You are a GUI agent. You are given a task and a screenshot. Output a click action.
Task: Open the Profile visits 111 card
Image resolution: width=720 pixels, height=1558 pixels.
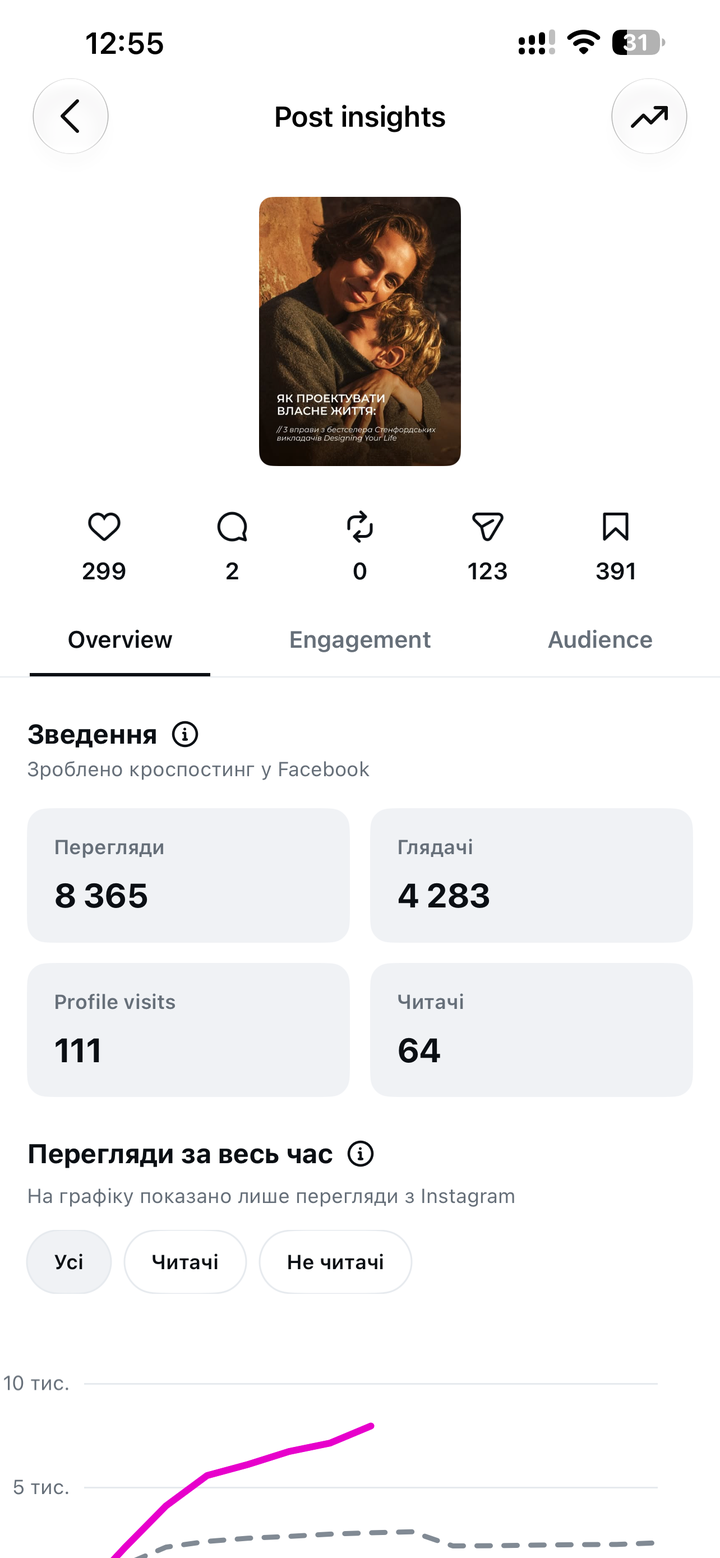(188, 1030)
